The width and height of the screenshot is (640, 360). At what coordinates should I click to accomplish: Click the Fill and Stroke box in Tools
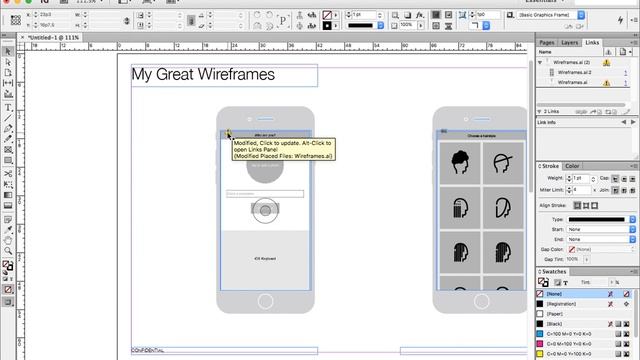[8, 266]
